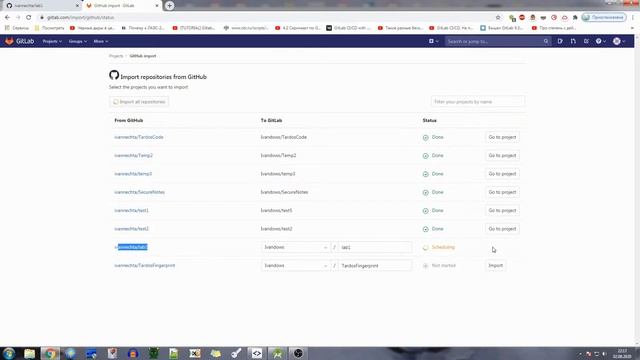Open the Merge requests icon in the navbar
Image resolution: width=640 pixels, height=360 pixels.
(573, 41)
